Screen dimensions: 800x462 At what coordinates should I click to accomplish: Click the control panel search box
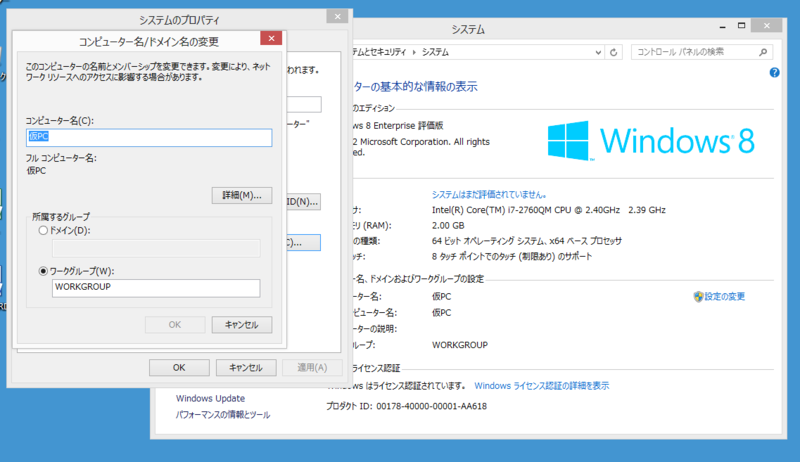coord(702,52)
